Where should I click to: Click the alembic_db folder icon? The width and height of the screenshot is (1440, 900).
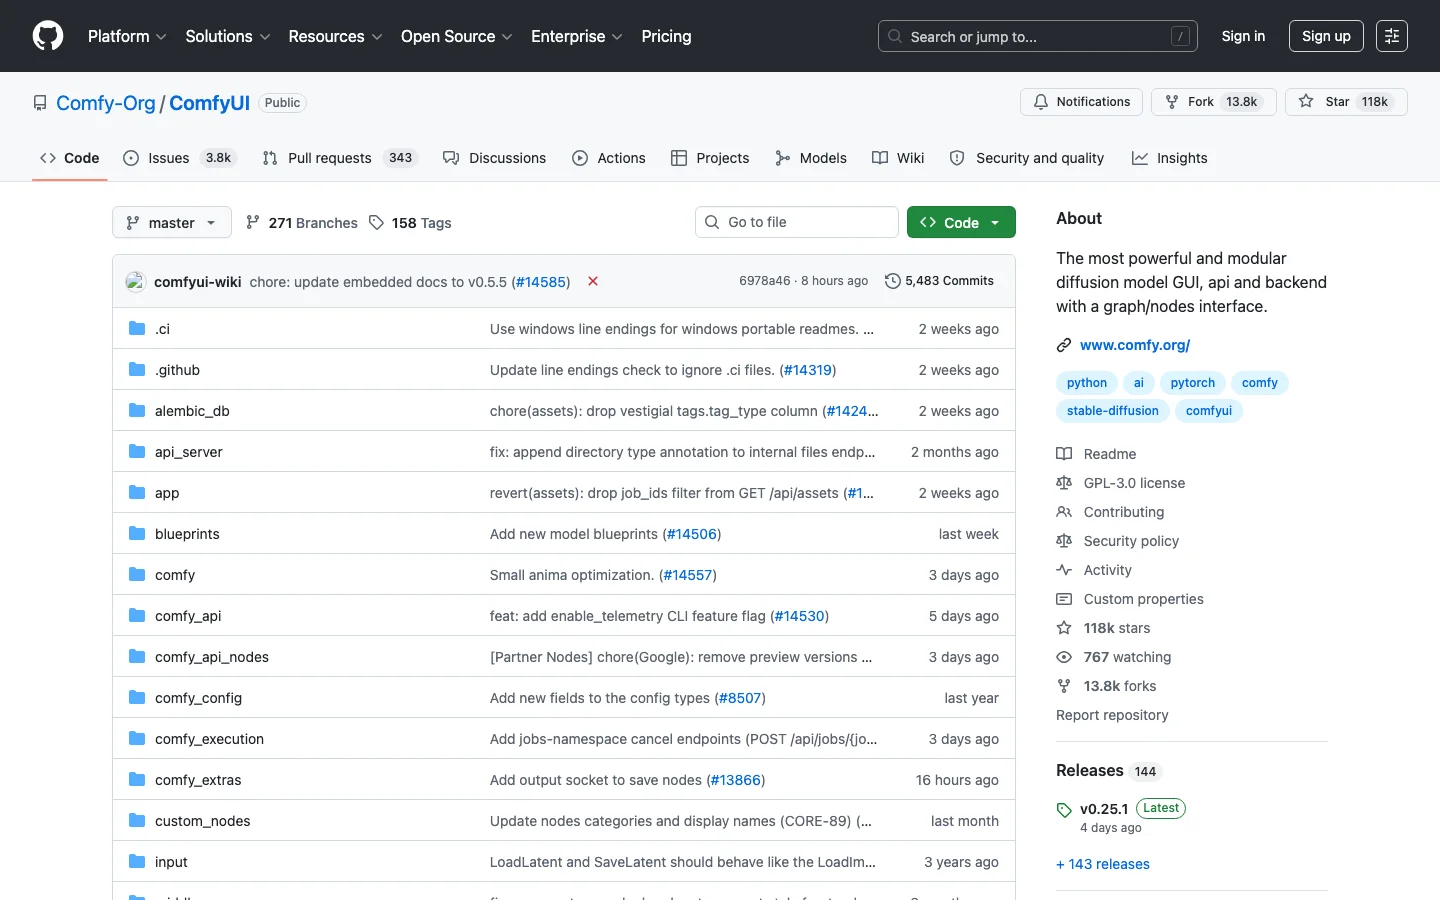pyautogui.click(x=137, y=411)
